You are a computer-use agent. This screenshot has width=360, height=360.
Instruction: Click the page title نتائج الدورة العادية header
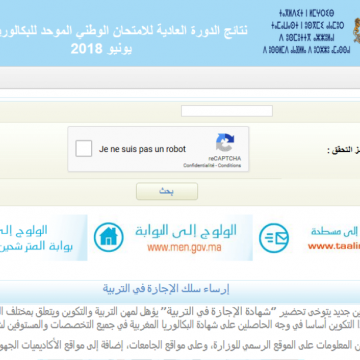point(124,30)
